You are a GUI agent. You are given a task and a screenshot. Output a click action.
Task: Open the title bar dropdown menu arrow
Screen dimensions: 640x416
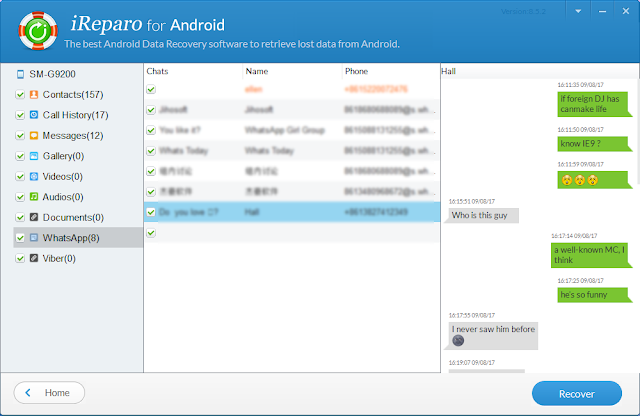(578, 11)
